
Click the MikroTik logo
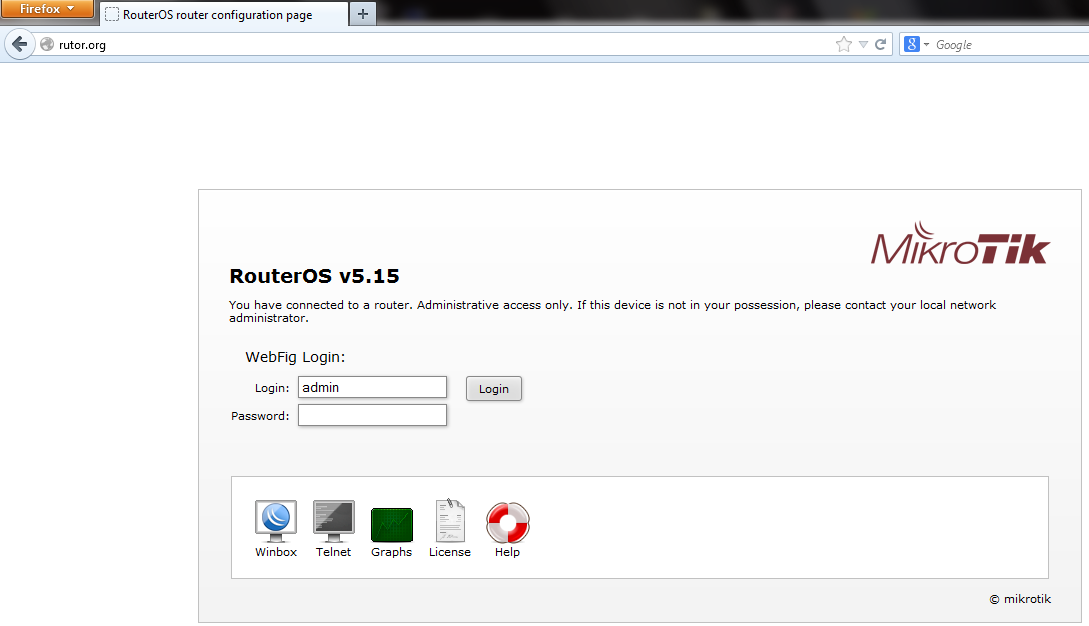point(961,243)
